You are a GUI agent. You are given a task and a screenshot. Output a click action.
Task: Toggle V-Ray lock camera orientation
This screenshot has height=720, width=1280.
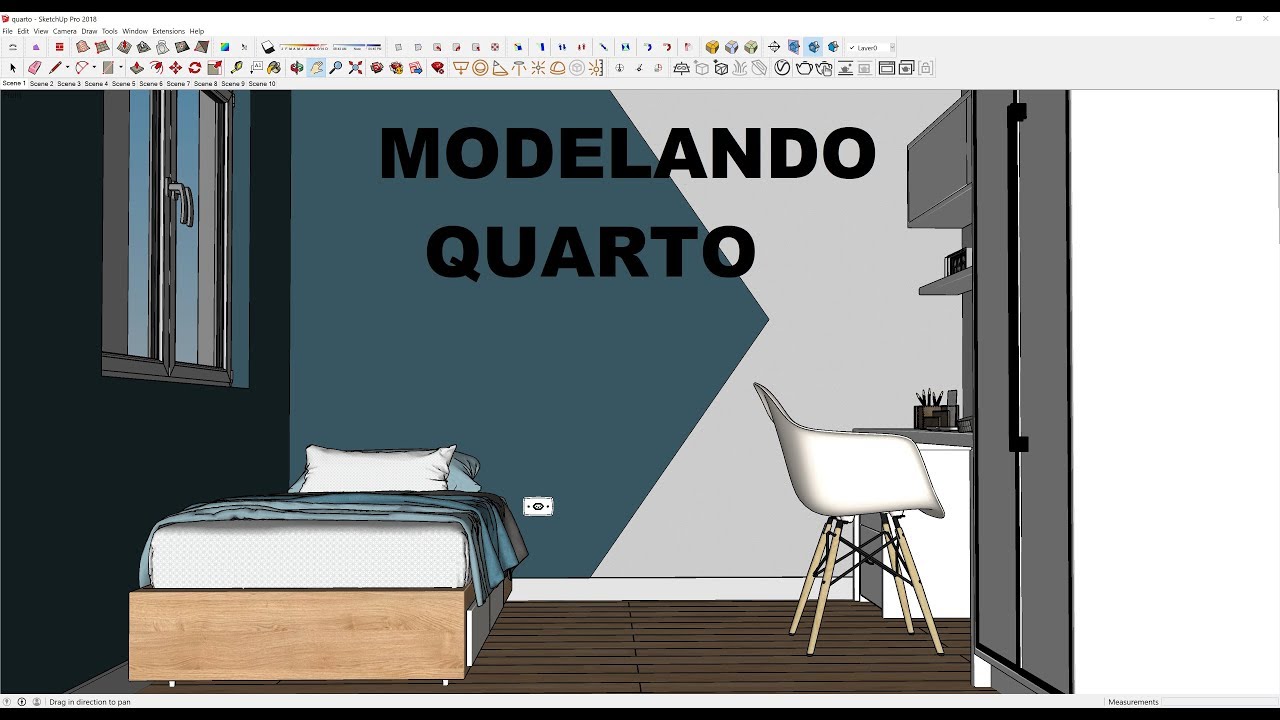click(x=926, y=68)
